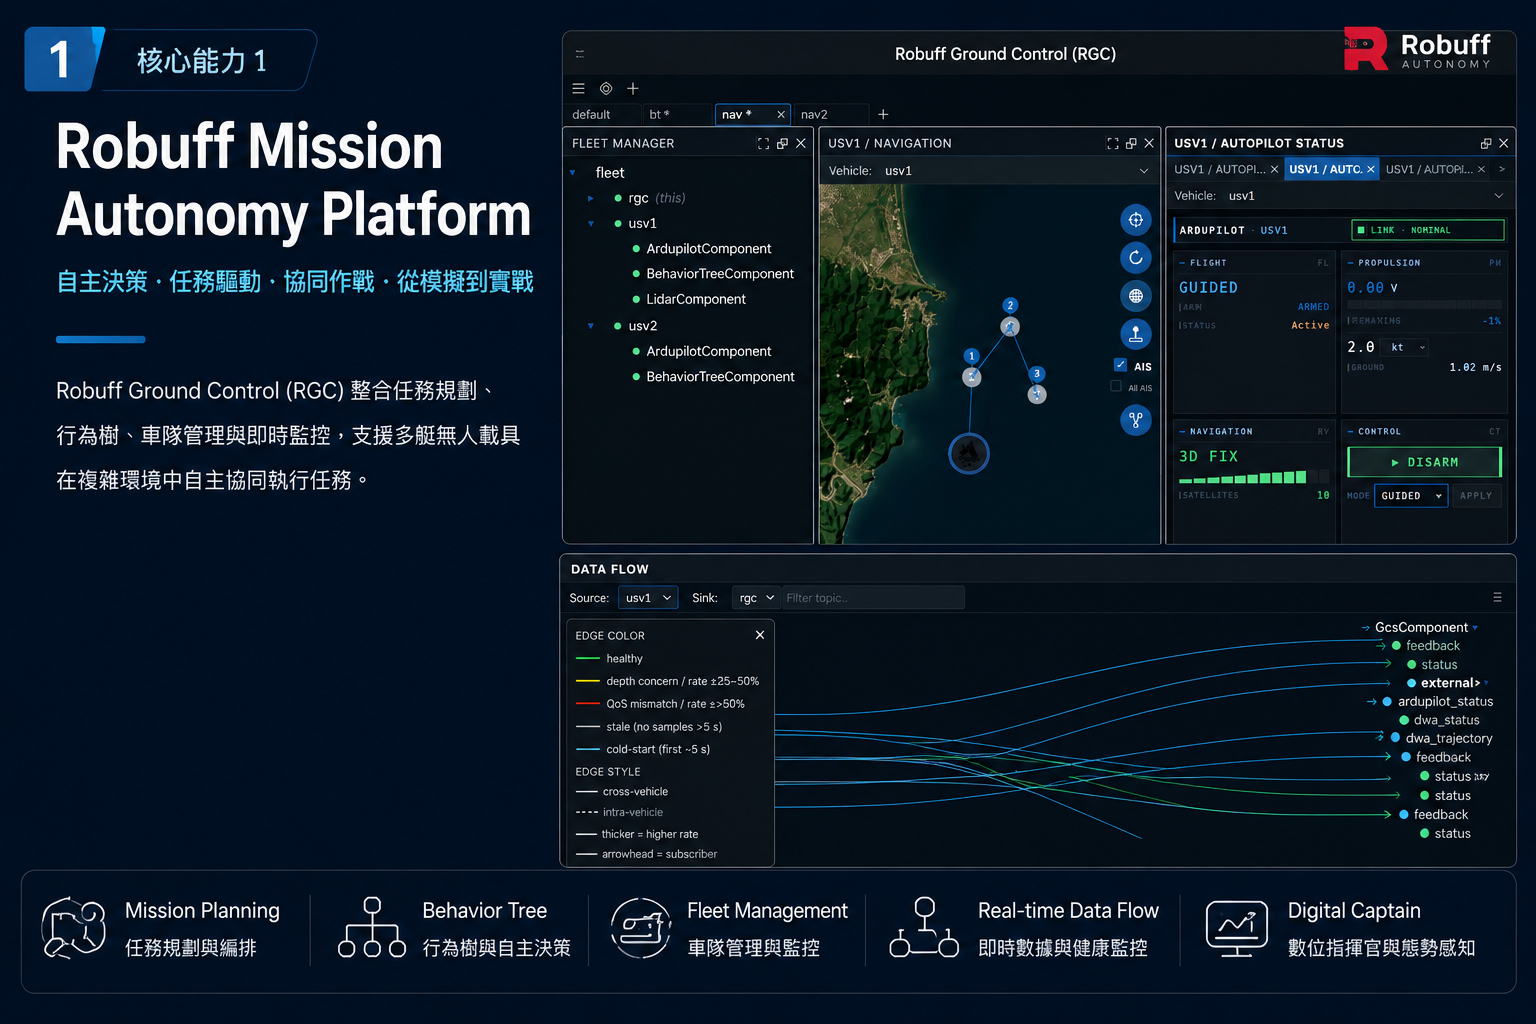Open the GUIDED mode dropdown
The image size is (1536, 1024).
(x=1411, y=496)
